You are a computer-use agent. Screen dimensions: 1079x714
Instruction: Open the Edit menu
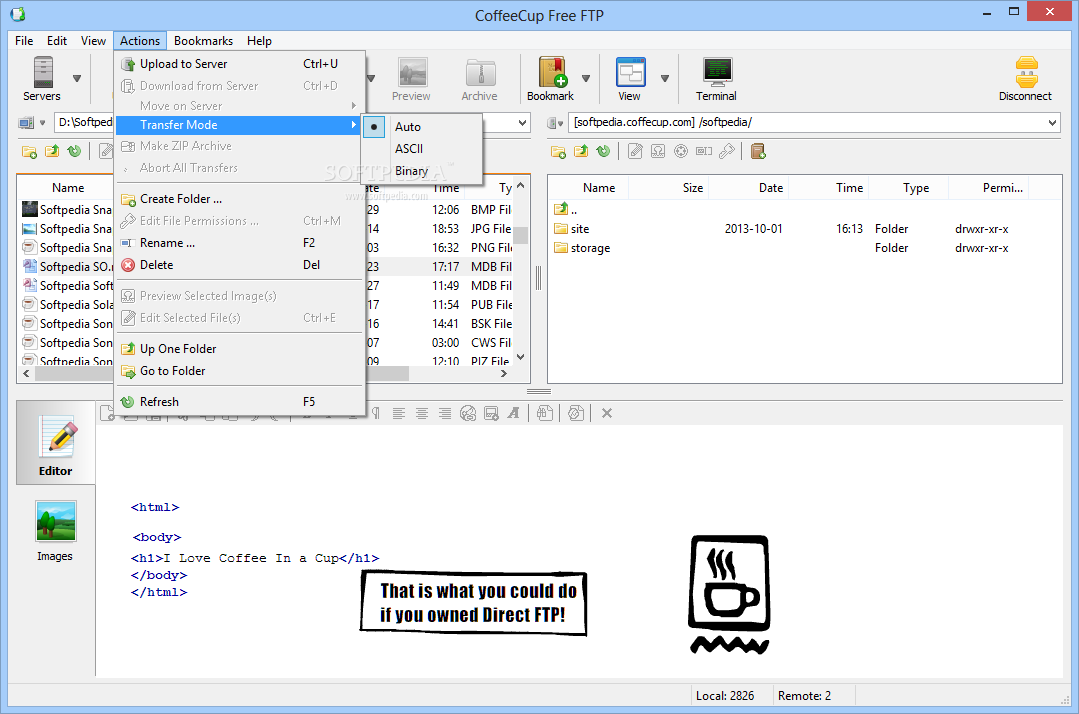click(x=57, y=41)
